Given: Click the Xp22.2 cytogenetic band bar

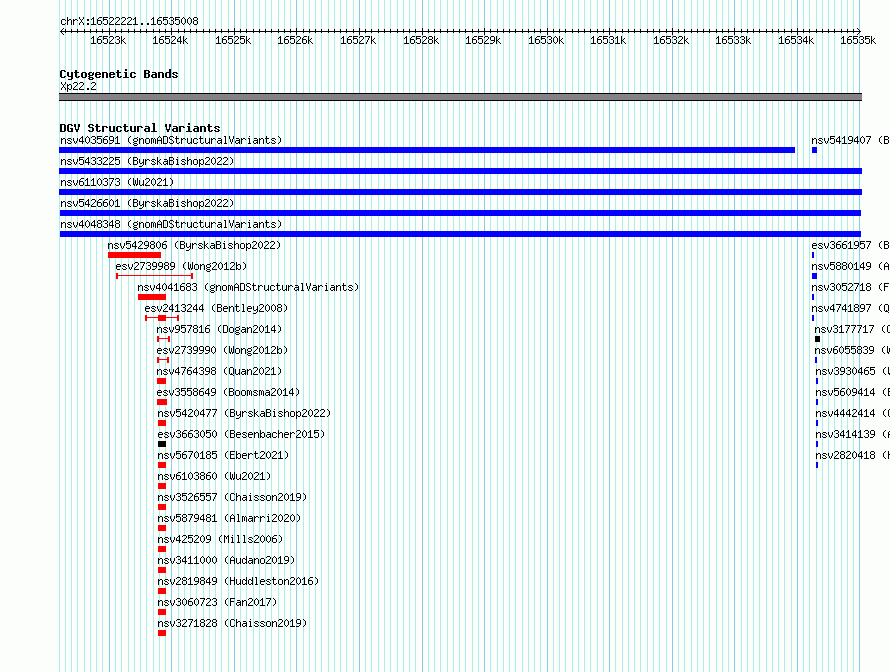Looking at the screenshot, I should click(460, 97).
